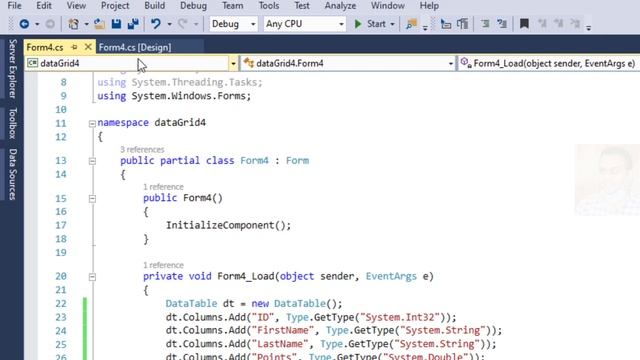The width and height of the screenshot is (640, 360).
Task: Click the uncomment lines icon
Action: (x=502, y=24)
